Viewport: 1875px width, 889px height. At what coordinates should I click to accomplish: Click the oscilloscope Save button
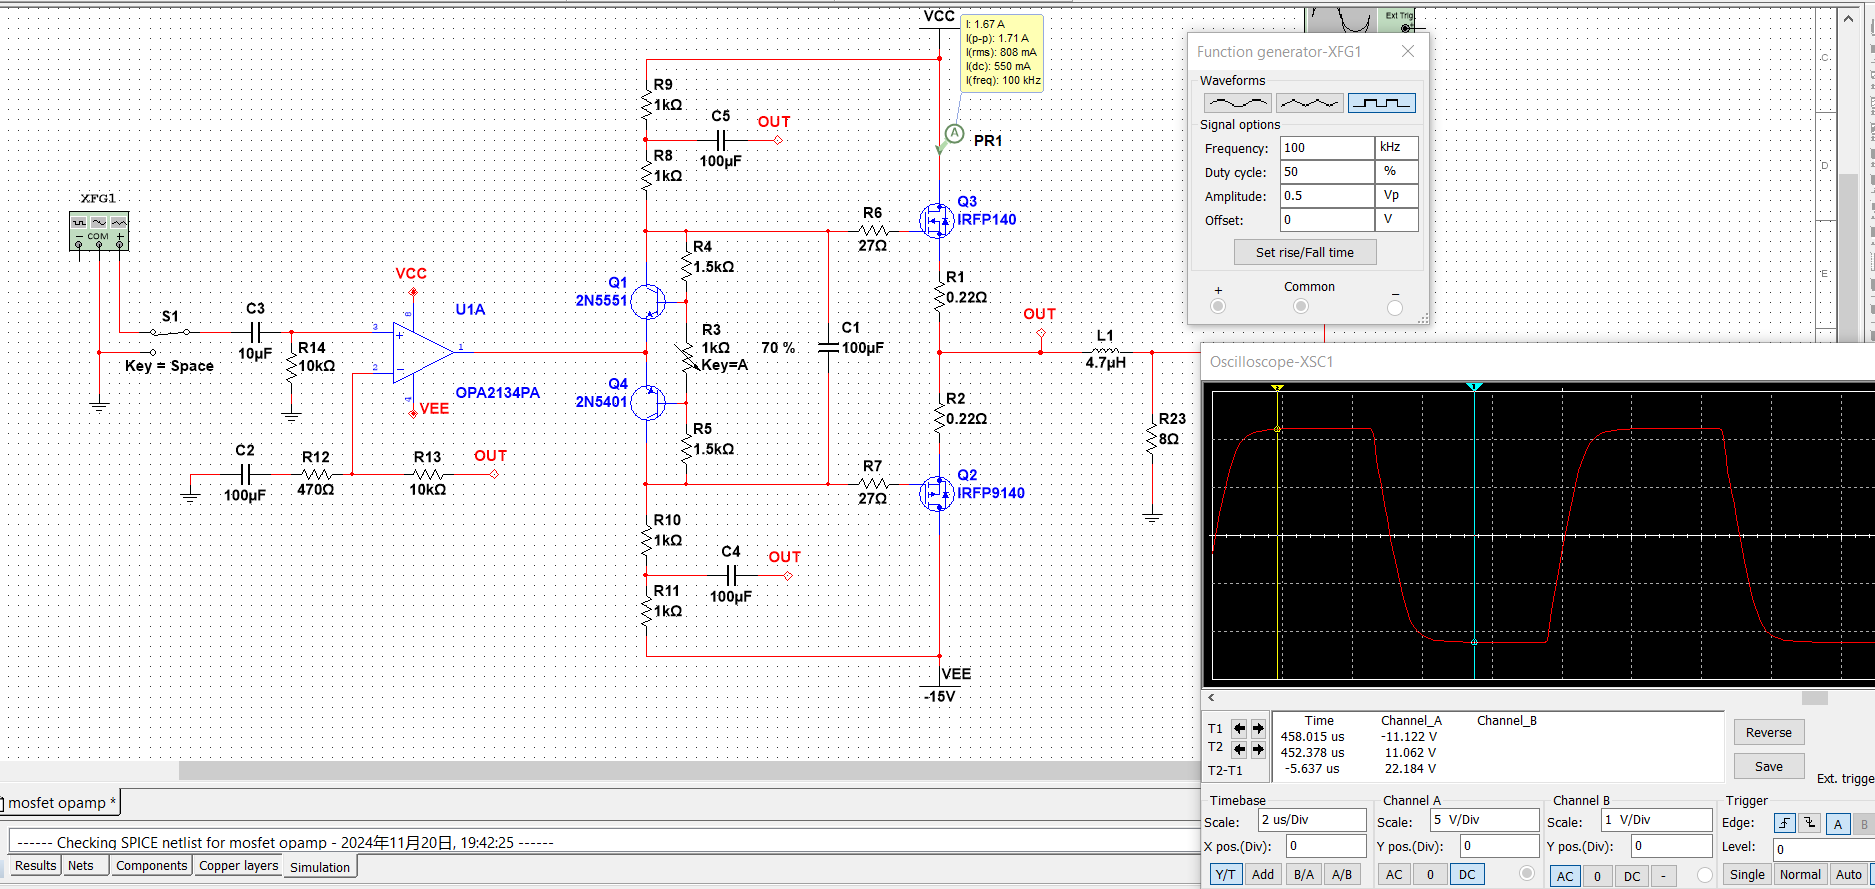pos(1768,766)
